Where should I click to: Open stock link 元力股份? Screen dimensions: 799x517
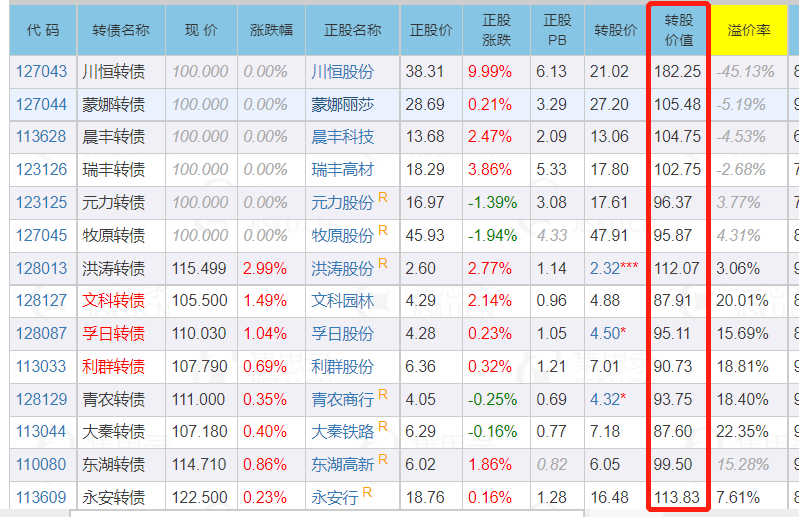click(343, 203)
